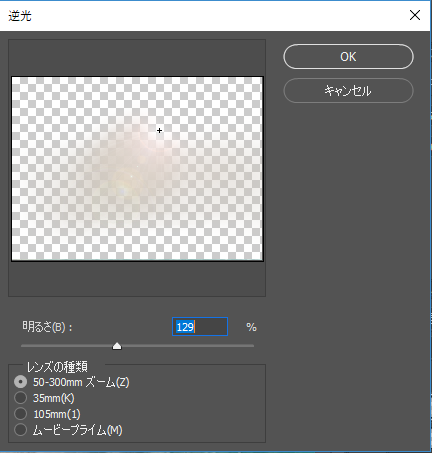Click the lens flare preview image

click(137, 169)
